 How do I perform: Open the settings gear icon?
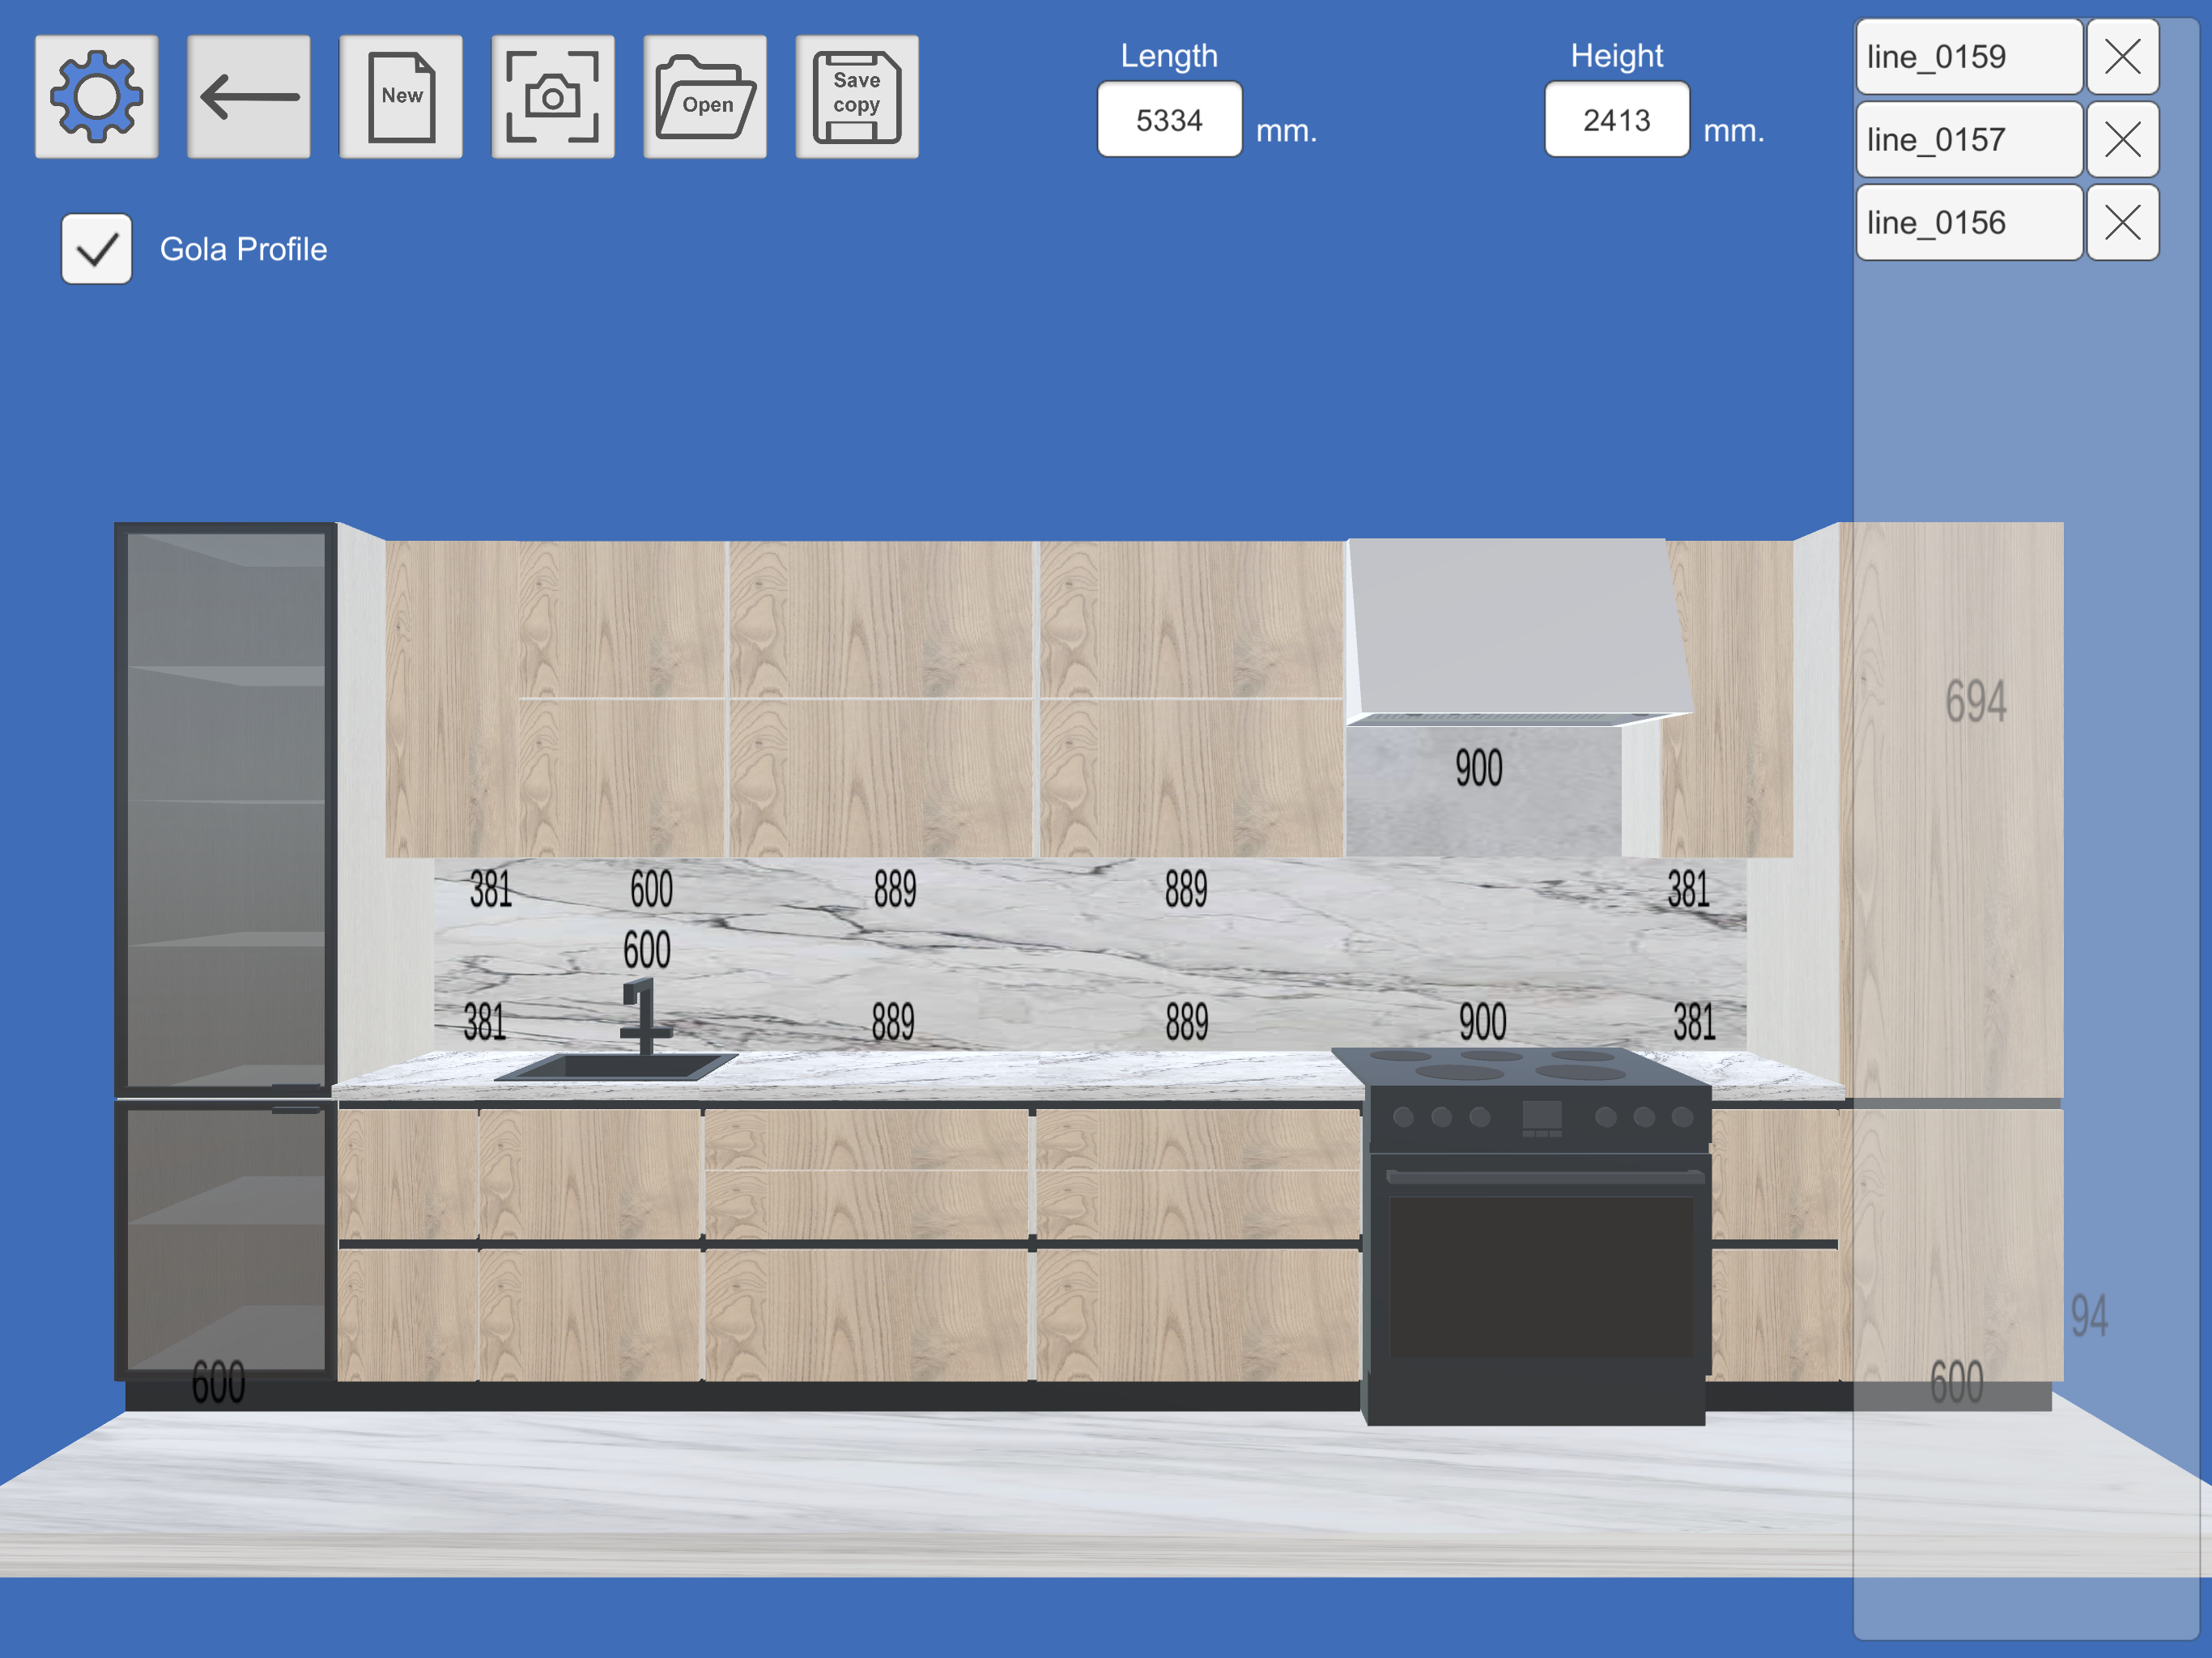point(97,97)
